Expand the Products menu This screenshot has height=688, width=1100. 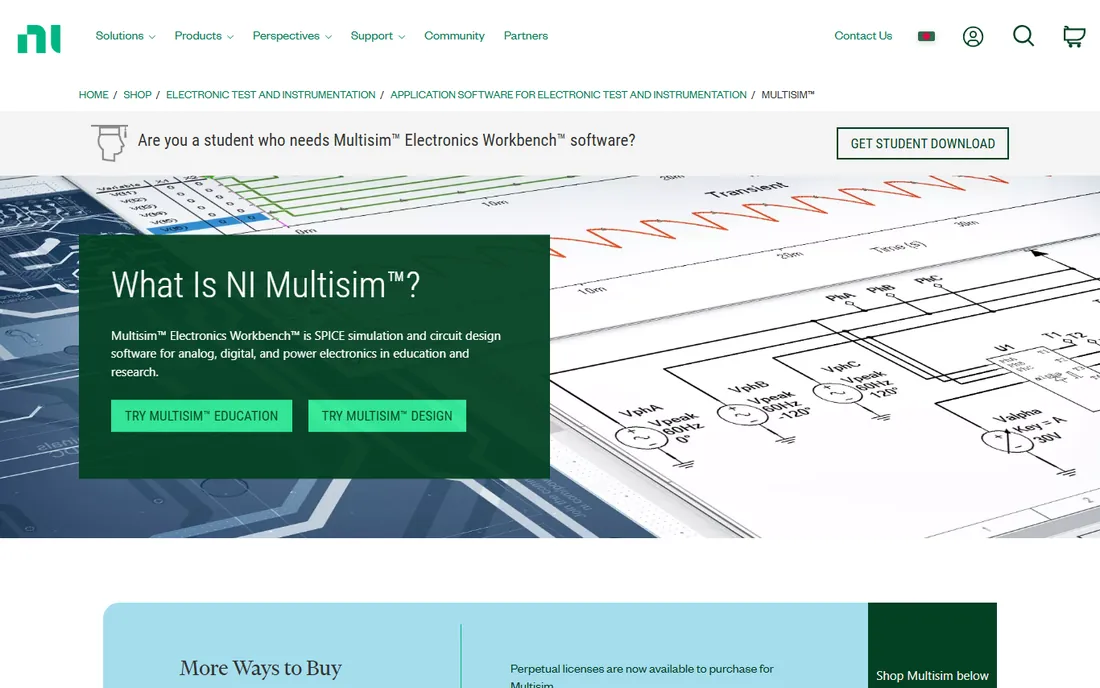pyautogui.click(x=203, y=36)
